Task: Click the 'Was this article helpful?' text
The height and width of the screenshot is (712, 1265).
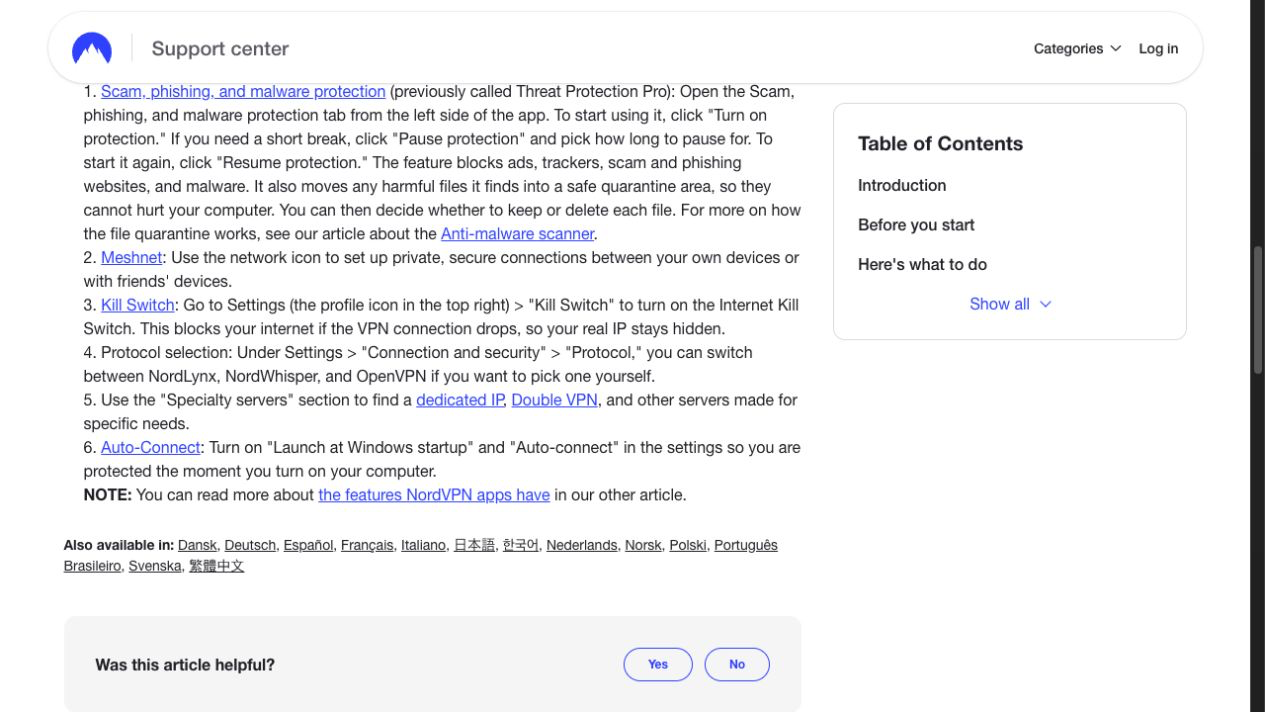Action: click(185, 664)
